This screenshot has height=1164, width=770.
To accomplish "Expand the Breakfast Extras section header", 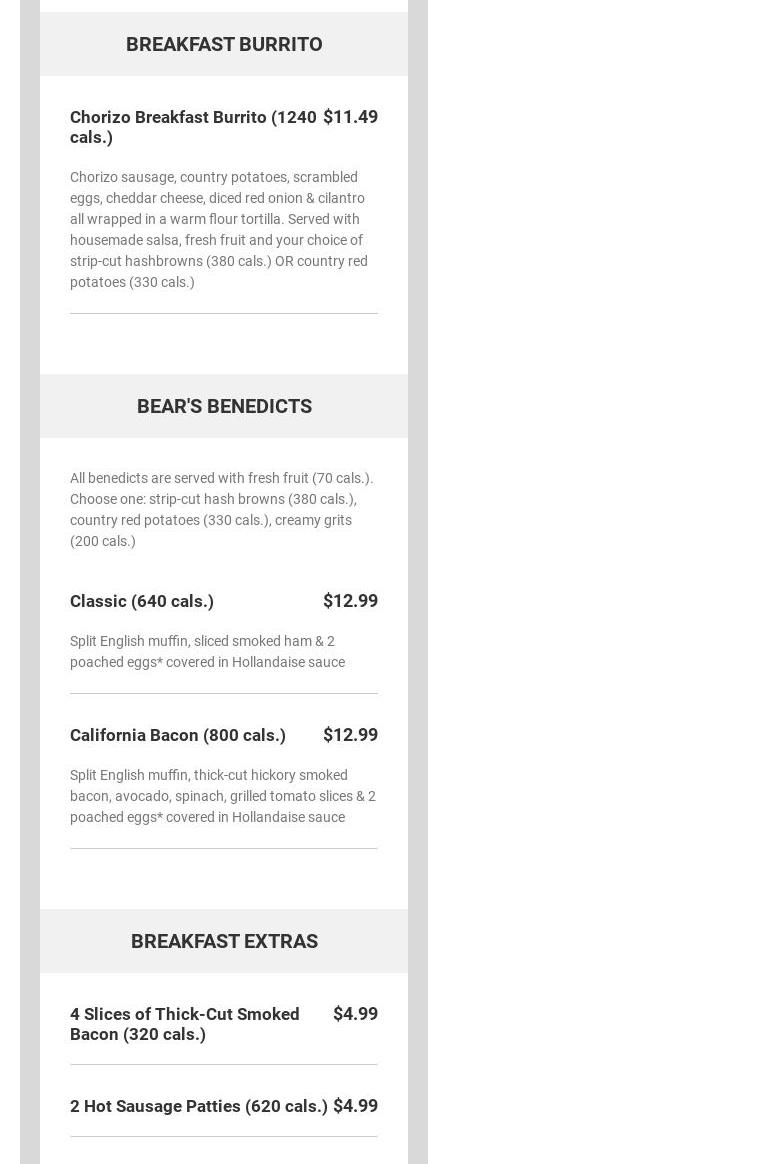I will point(224,941).
